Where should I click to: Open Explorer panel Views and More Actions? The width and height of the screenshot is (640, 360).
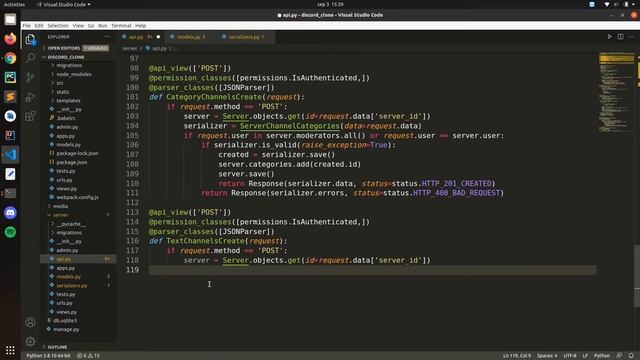tap(107, 37)
